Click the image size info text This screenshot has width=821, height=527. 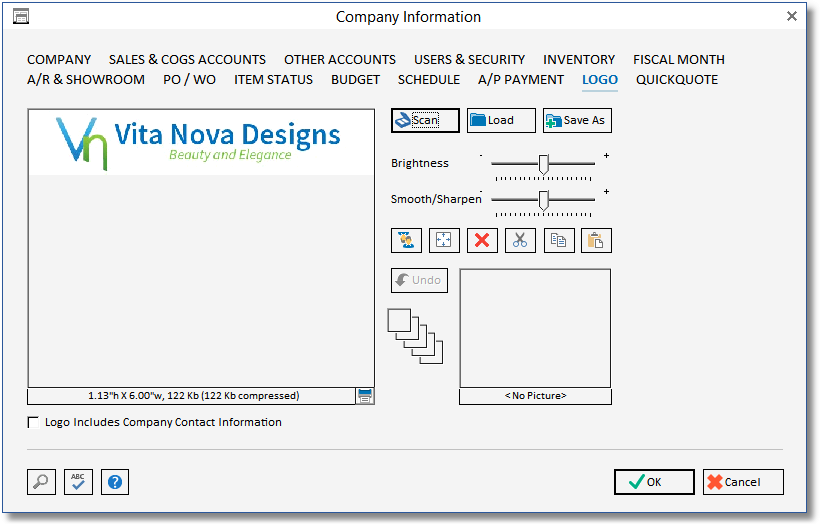[193, 396]
